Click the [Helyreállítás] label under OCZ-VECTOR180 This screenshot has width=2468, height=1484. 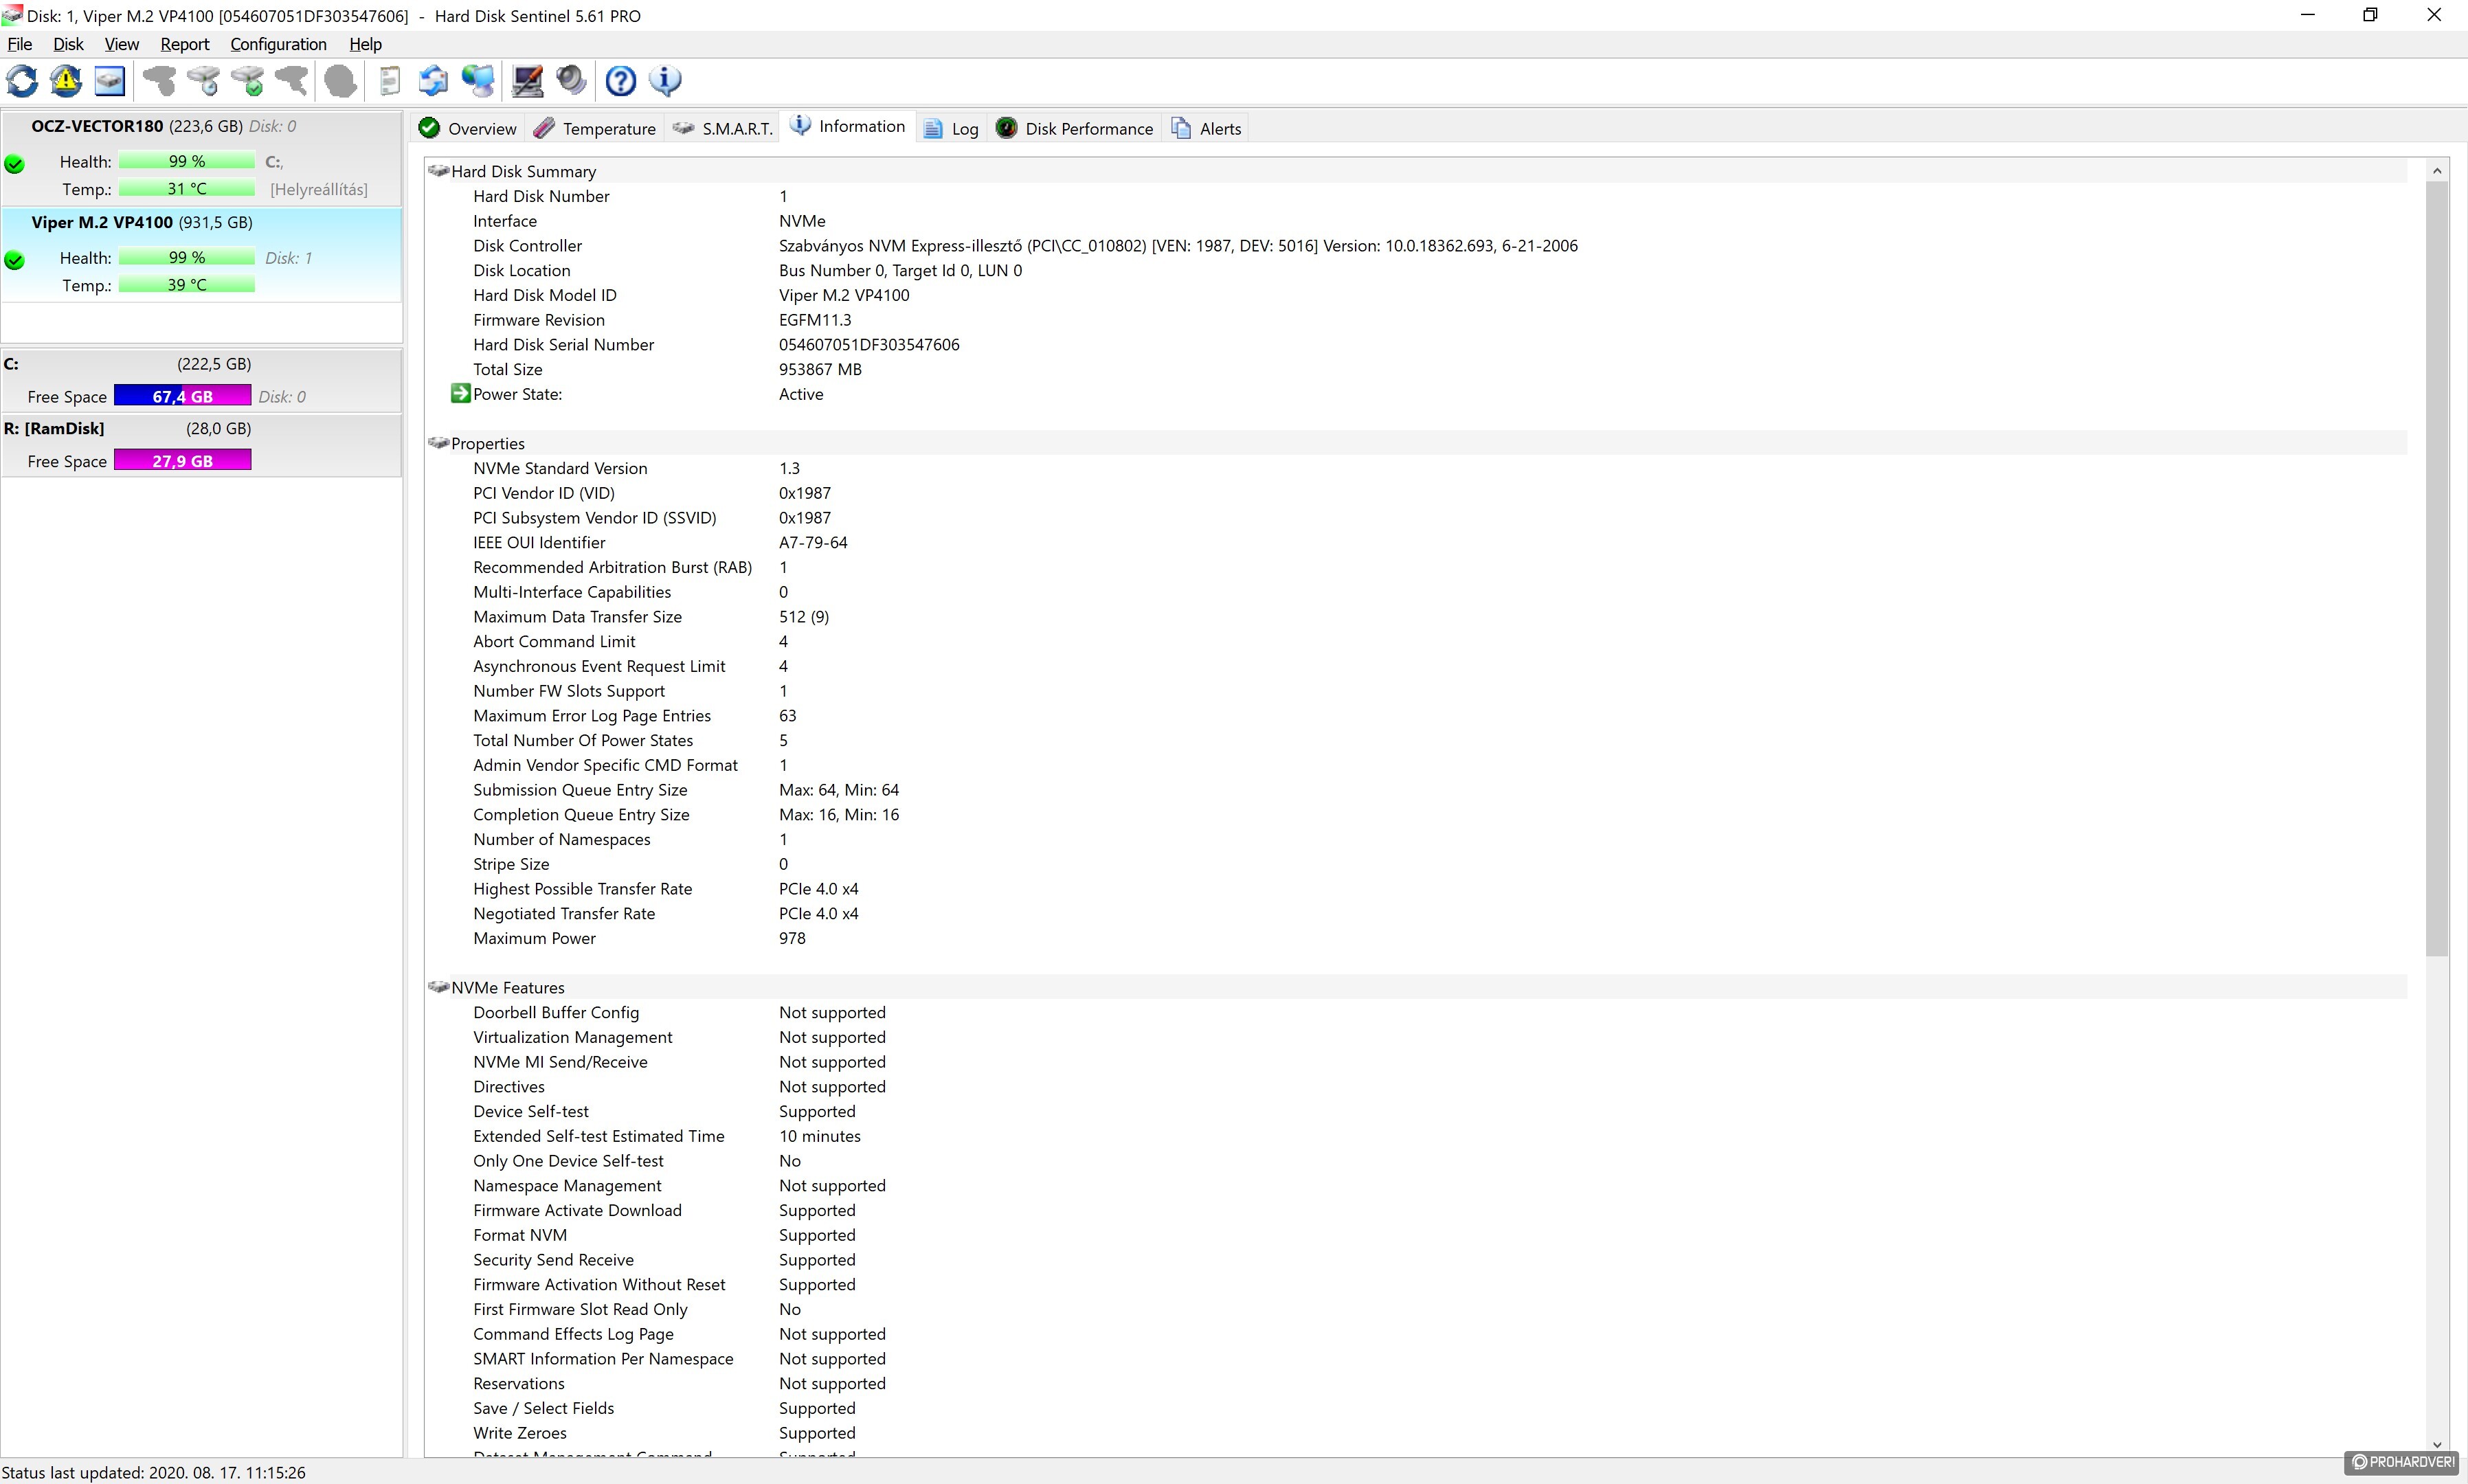pos(319,189)
